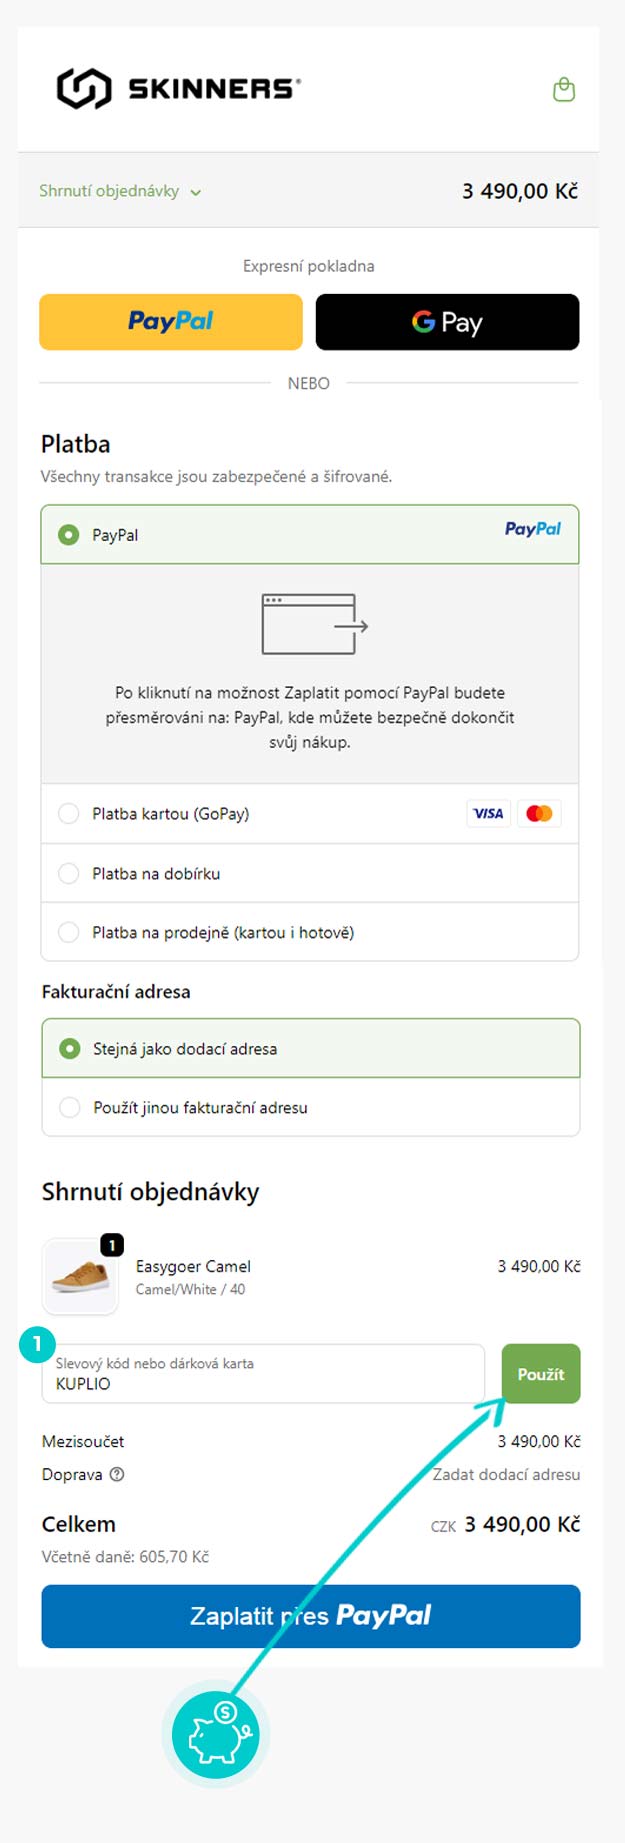Viewport: 625px width, 1843px height.
Task: Click the Easygoer Camel shoe thumbnail
Action: [x=80, y=1276]
